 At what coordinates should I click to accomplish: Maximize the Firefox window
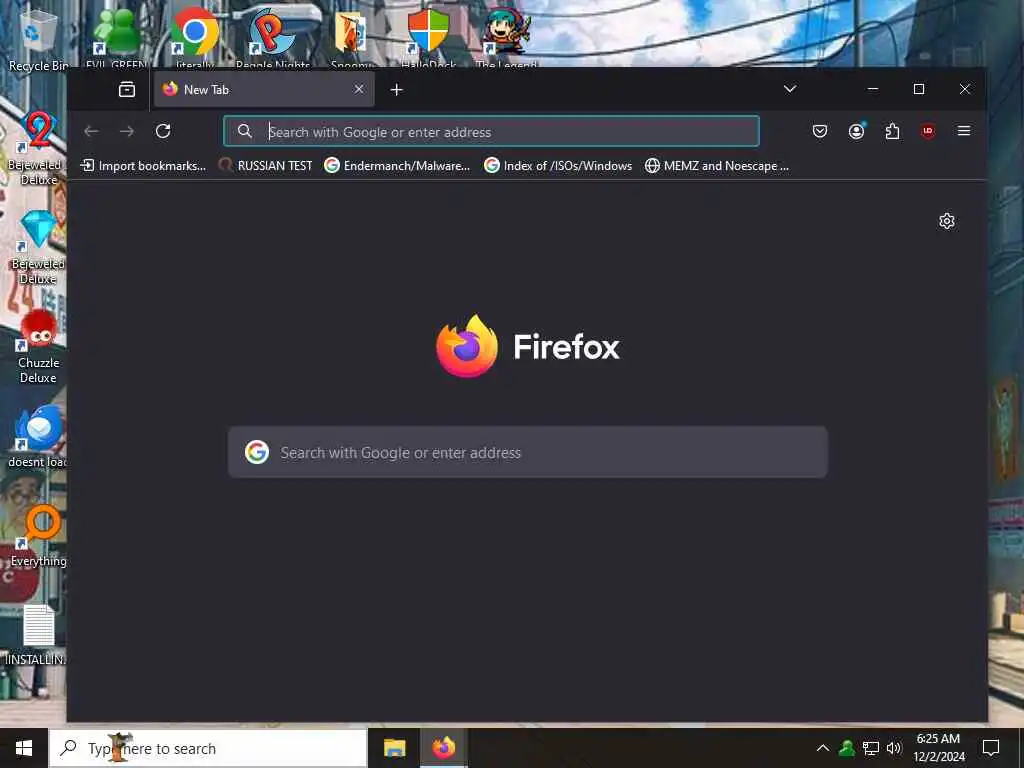[918, 89]
